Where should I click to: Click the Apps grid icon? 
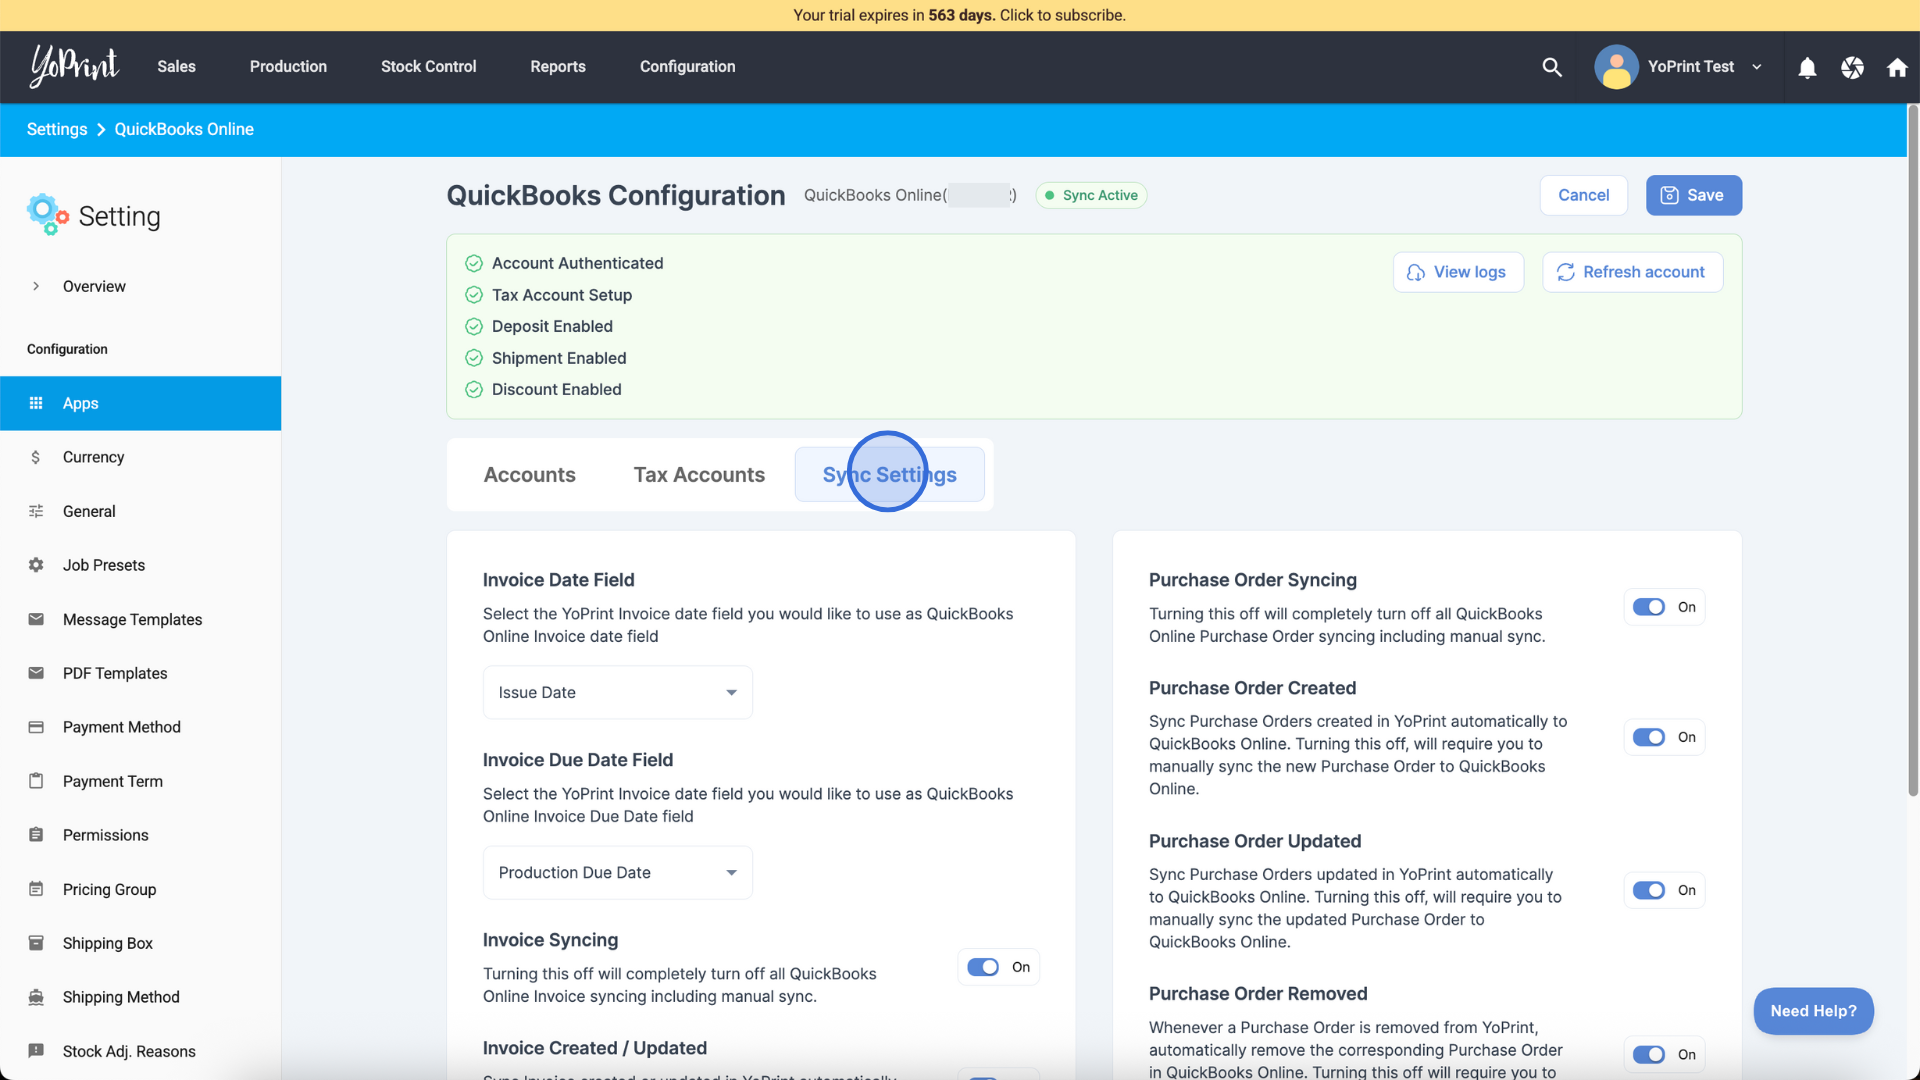36,403
